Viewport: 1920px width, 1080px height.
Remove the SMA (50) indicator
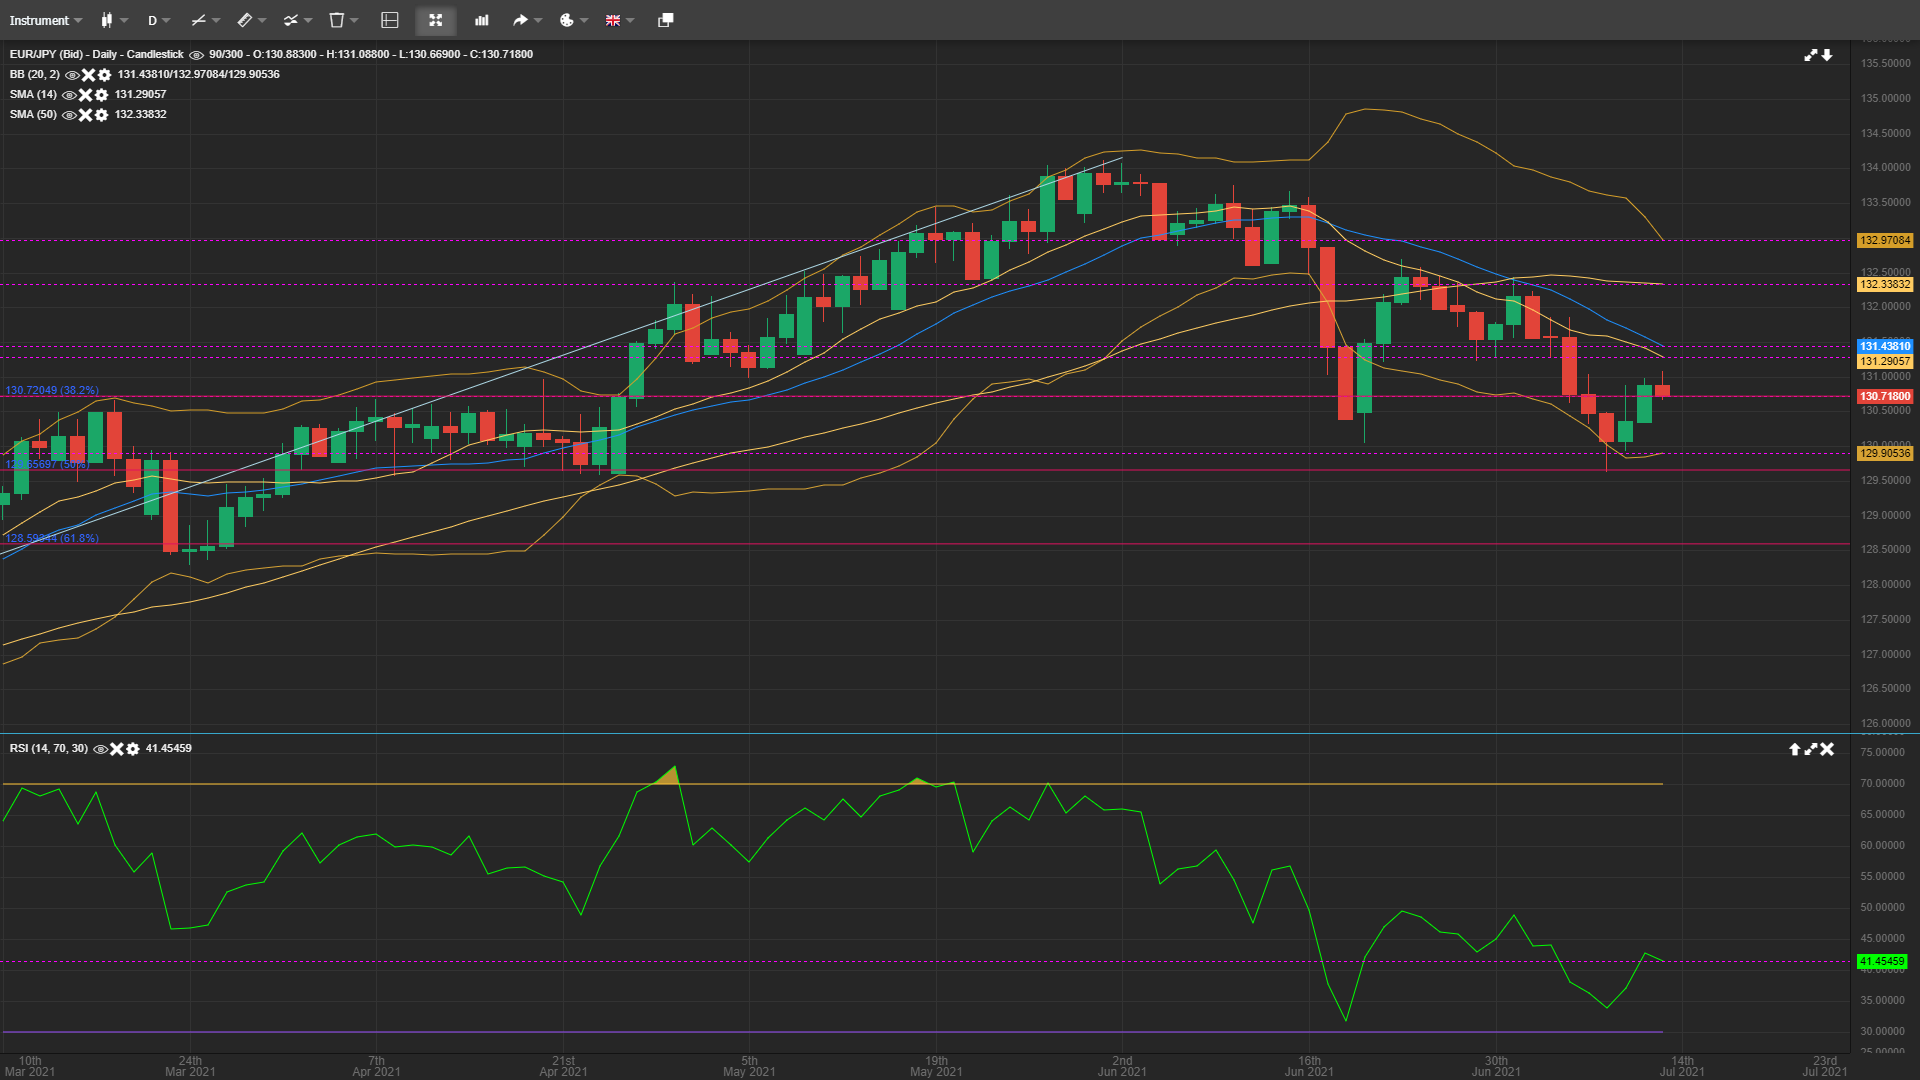85,115
